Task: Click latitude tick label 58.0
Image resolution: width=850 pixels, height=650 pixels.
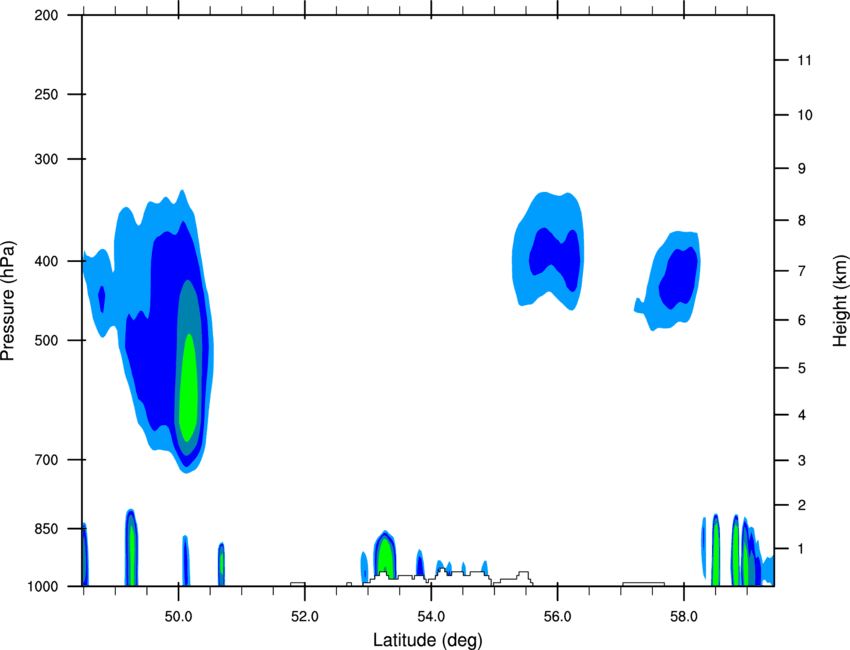Action: (684, 617)
